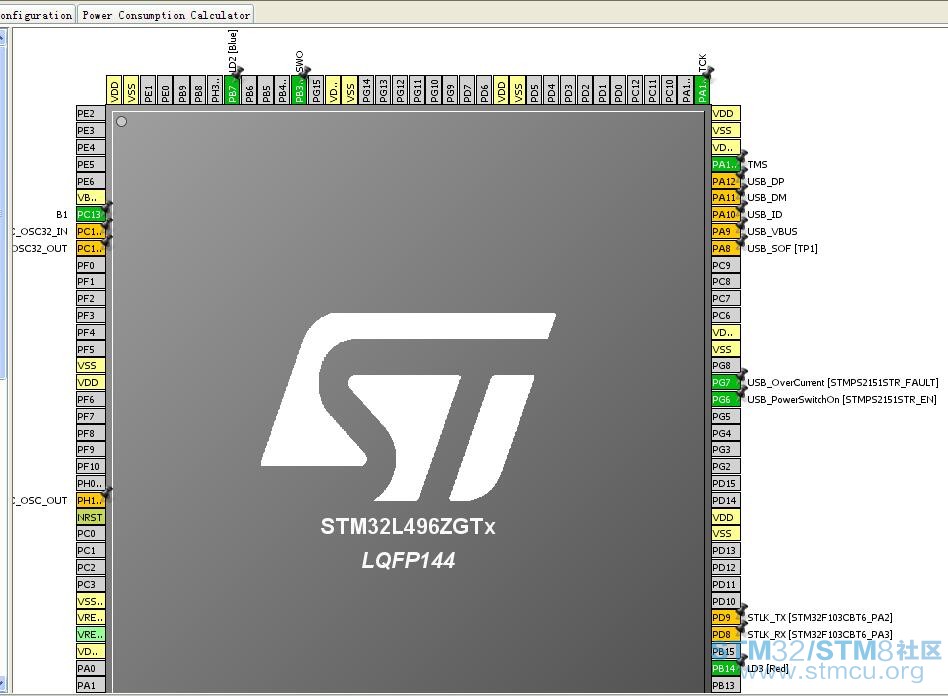
Task: Select the PB6 pin on the top row
Action: point(249,89)
